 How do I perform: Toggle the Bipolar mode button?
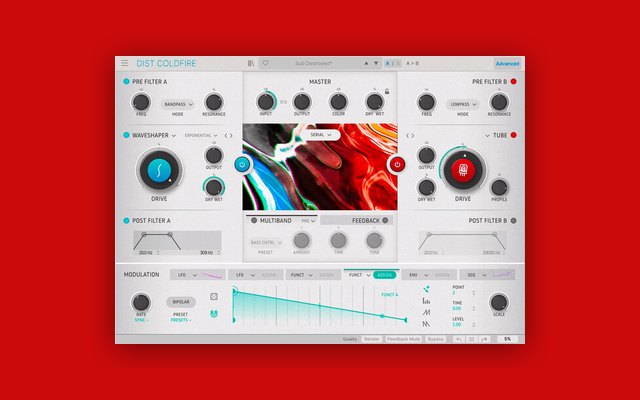tap(181, 302)
